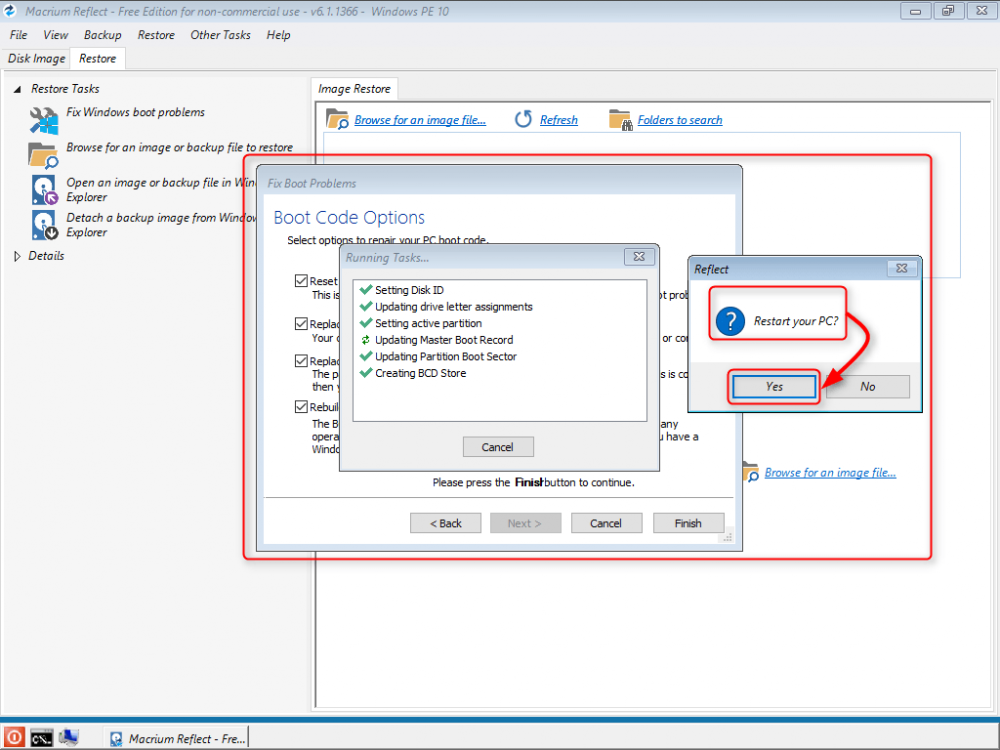Click the spinning progress icon beside Updating Master Boot Record
Screen dimensions: 1000x750
point(365,340)
